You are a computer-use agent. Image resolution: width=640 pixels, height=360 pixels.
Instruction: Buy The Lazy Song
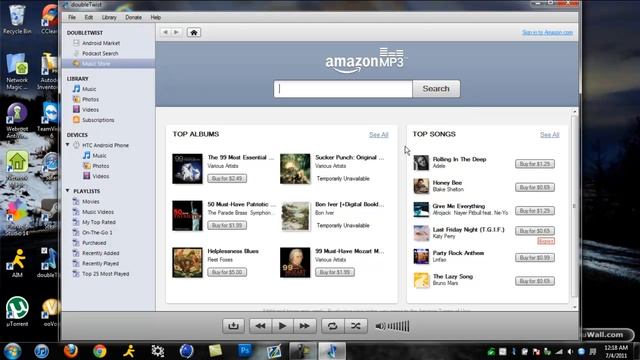click(x=535, y=281)
